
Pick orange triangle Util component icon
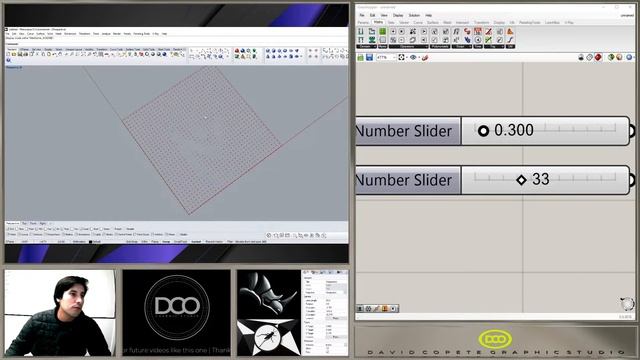[x=510, y=31]
